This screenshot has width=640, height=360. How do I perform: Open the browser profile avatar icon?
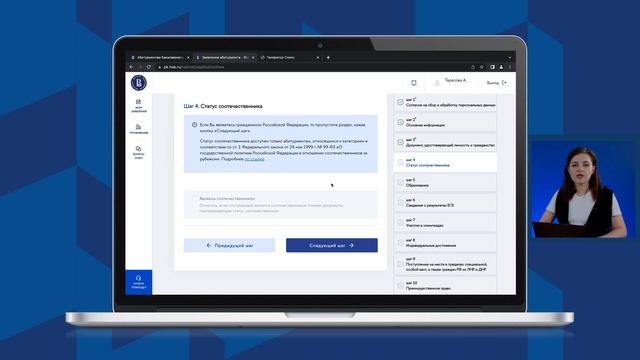click(501, 67)
